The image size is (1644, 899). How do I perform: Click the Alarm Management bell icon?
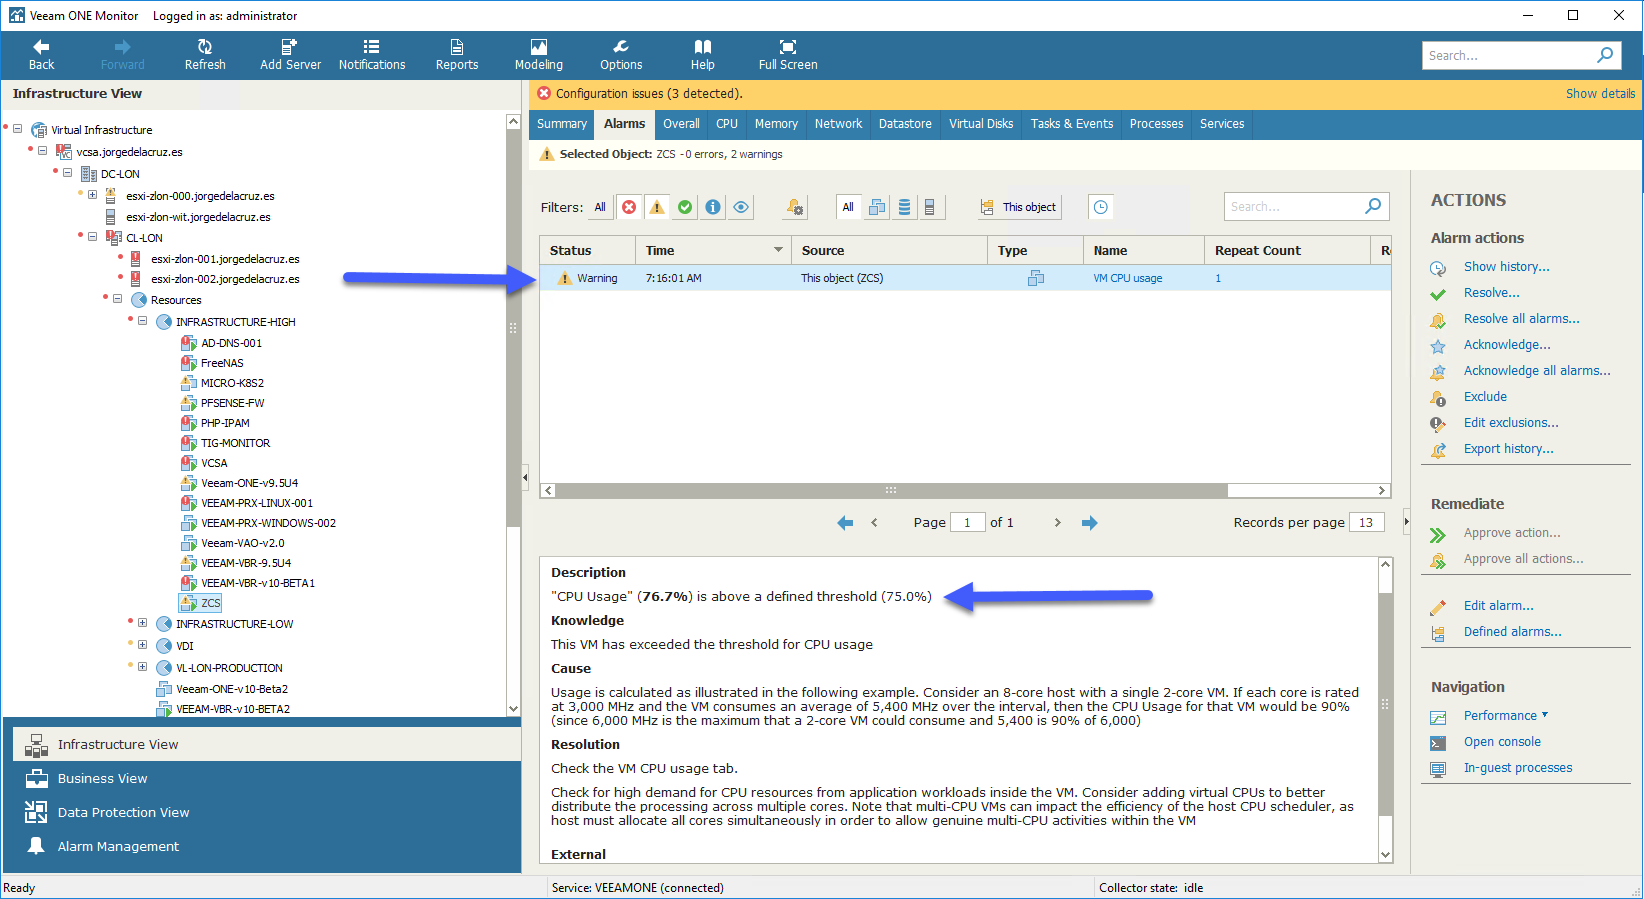[36, 846]
